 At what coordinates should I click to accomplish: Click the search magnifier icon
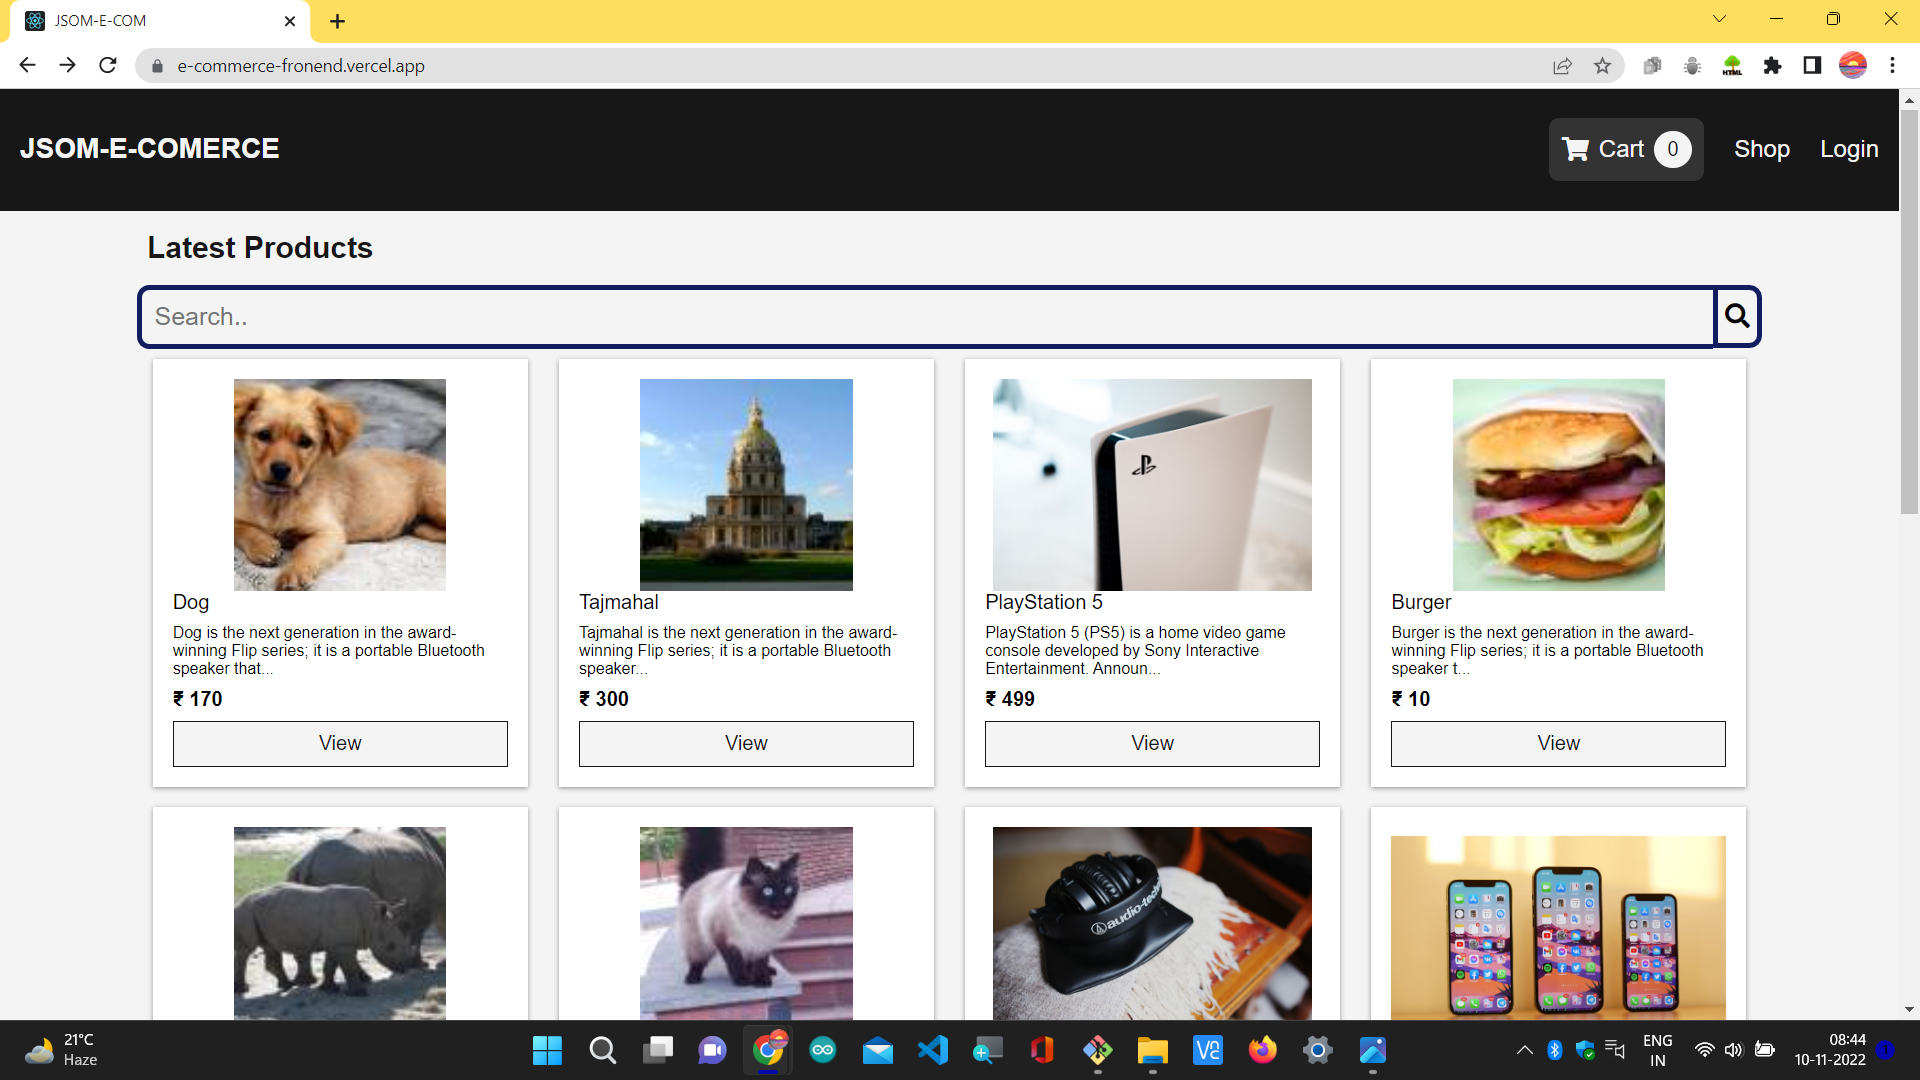pos(1737,316)
